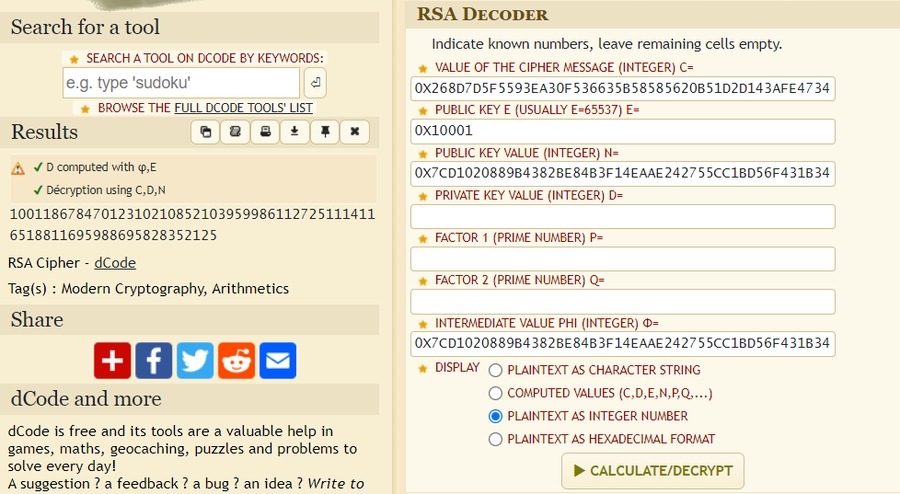This screenshot has width=900, height=494.
Task: Submit tool search with enter icon
Action: pyautogui.click(x=315, y=82)
